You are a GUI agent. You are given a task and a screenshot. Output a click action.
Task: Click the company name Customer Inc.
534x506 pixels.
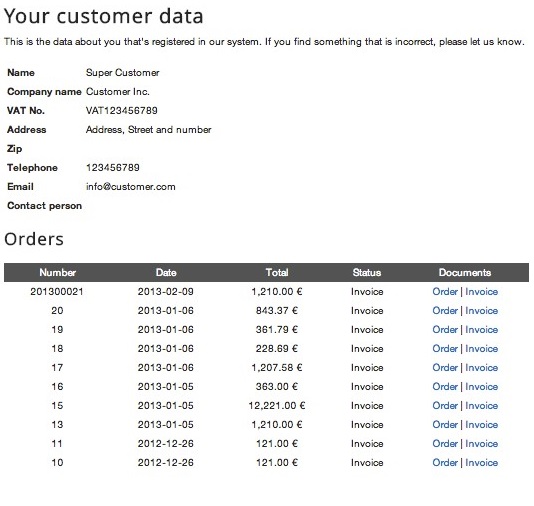tap(117, 92)
